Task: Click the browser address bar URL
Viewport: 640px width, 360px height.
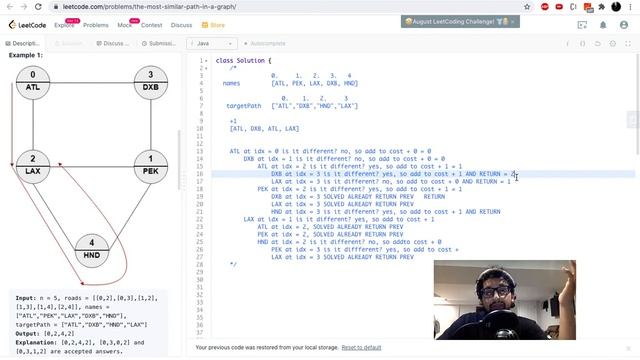Action: point(149,7)
